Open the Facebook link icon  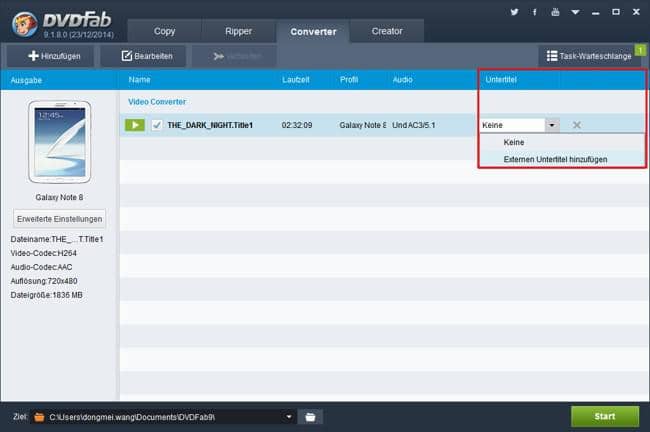[535, 12]
